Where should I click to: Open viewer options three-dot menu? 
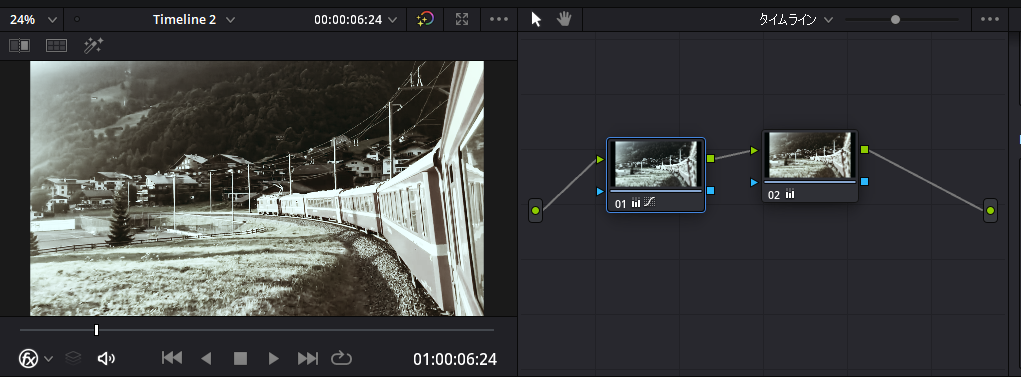coord(499,19)
